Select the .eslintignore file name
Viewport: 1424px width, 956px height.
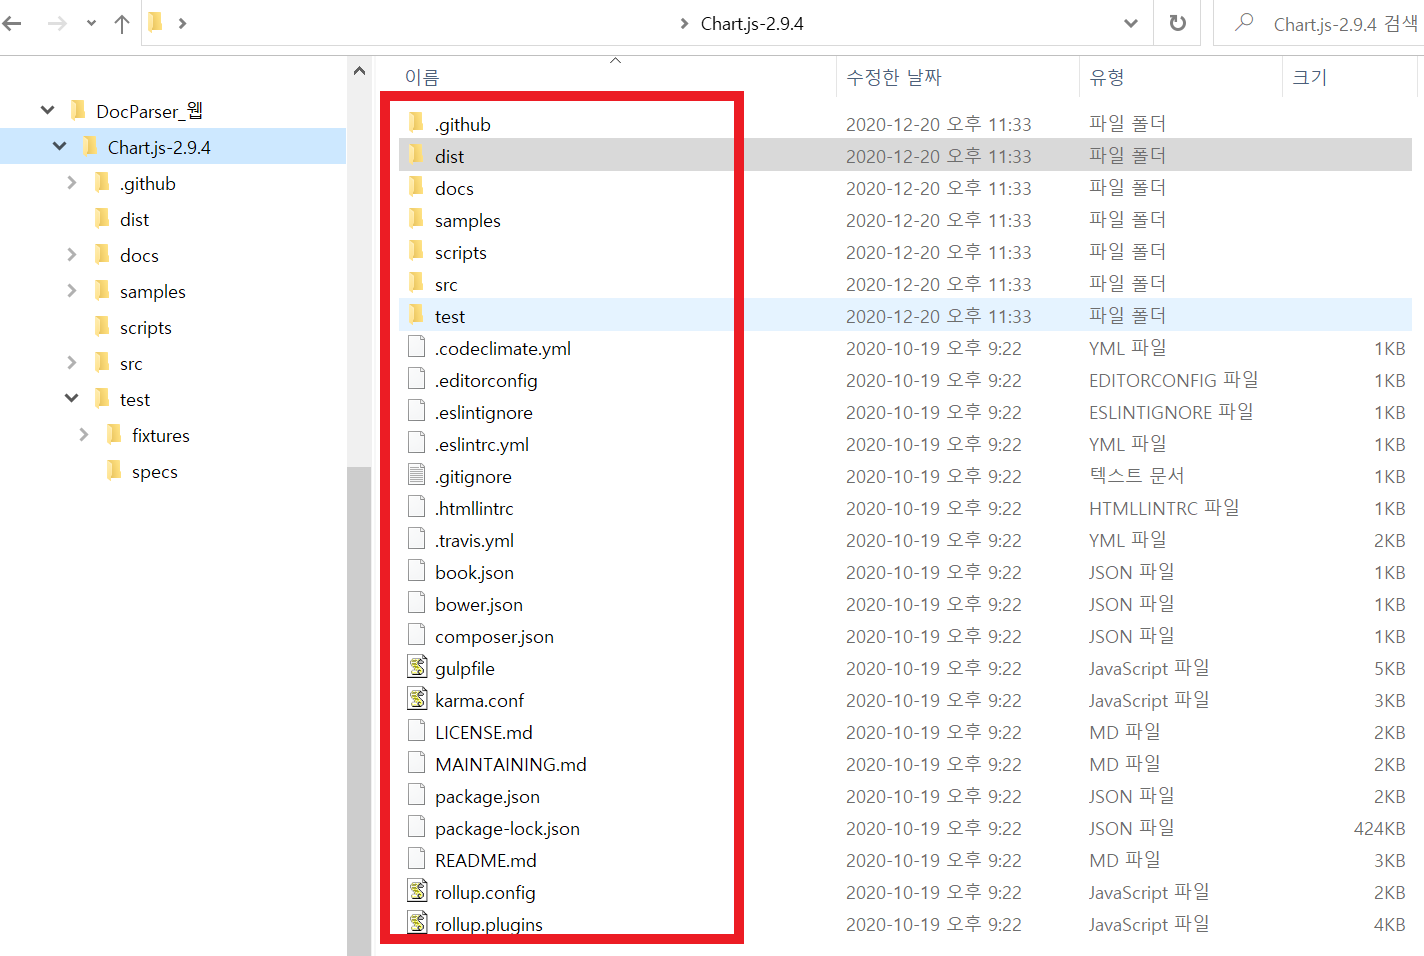click(484, 413)
